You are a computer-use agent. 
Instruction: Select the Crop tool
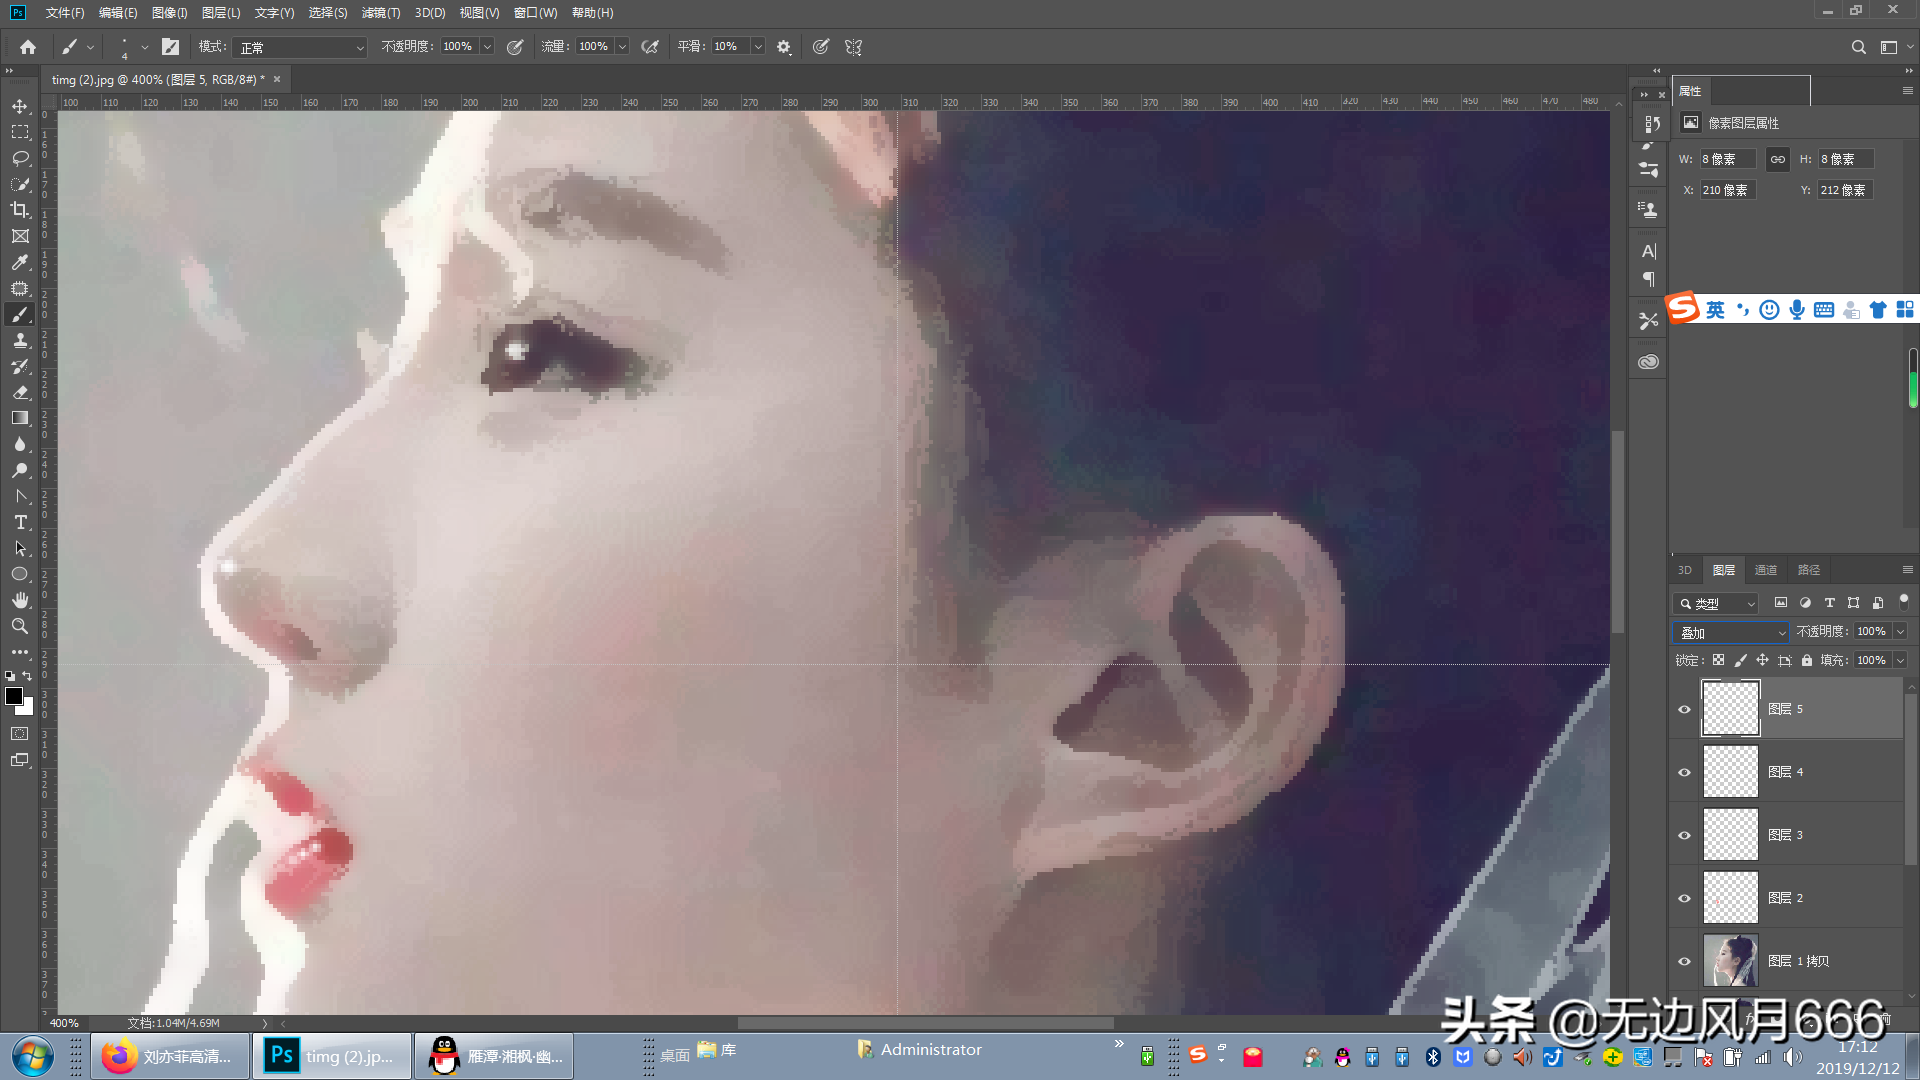pyautogui.click(x=20, y=210)
